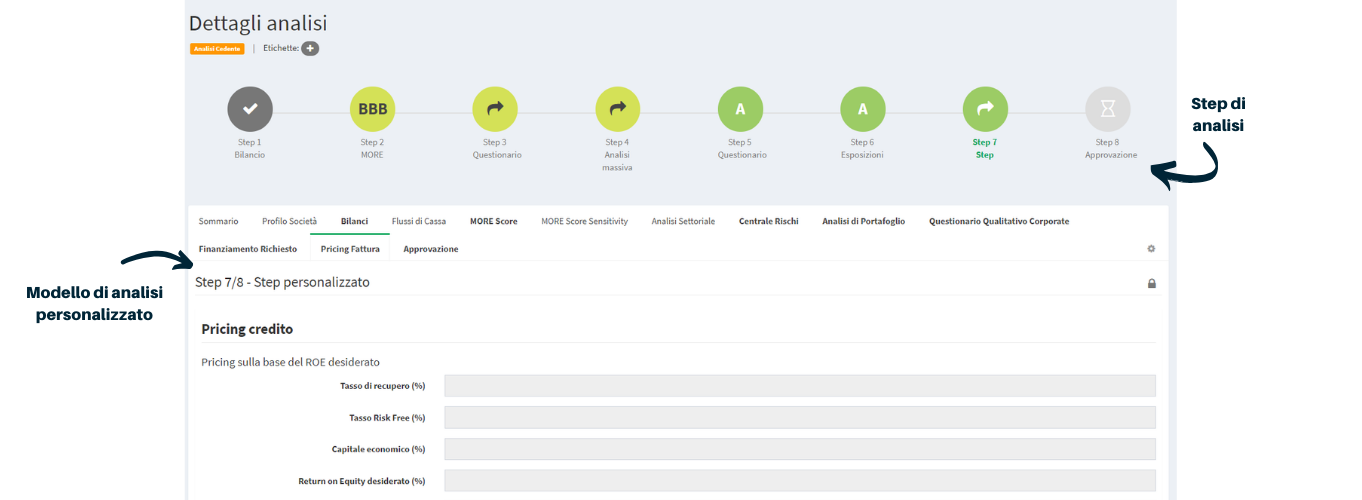Image resolution: width=1362 pixels, height=500 pixels.
Task: Open the tab settings gear icon
Action: (1151, 249)
